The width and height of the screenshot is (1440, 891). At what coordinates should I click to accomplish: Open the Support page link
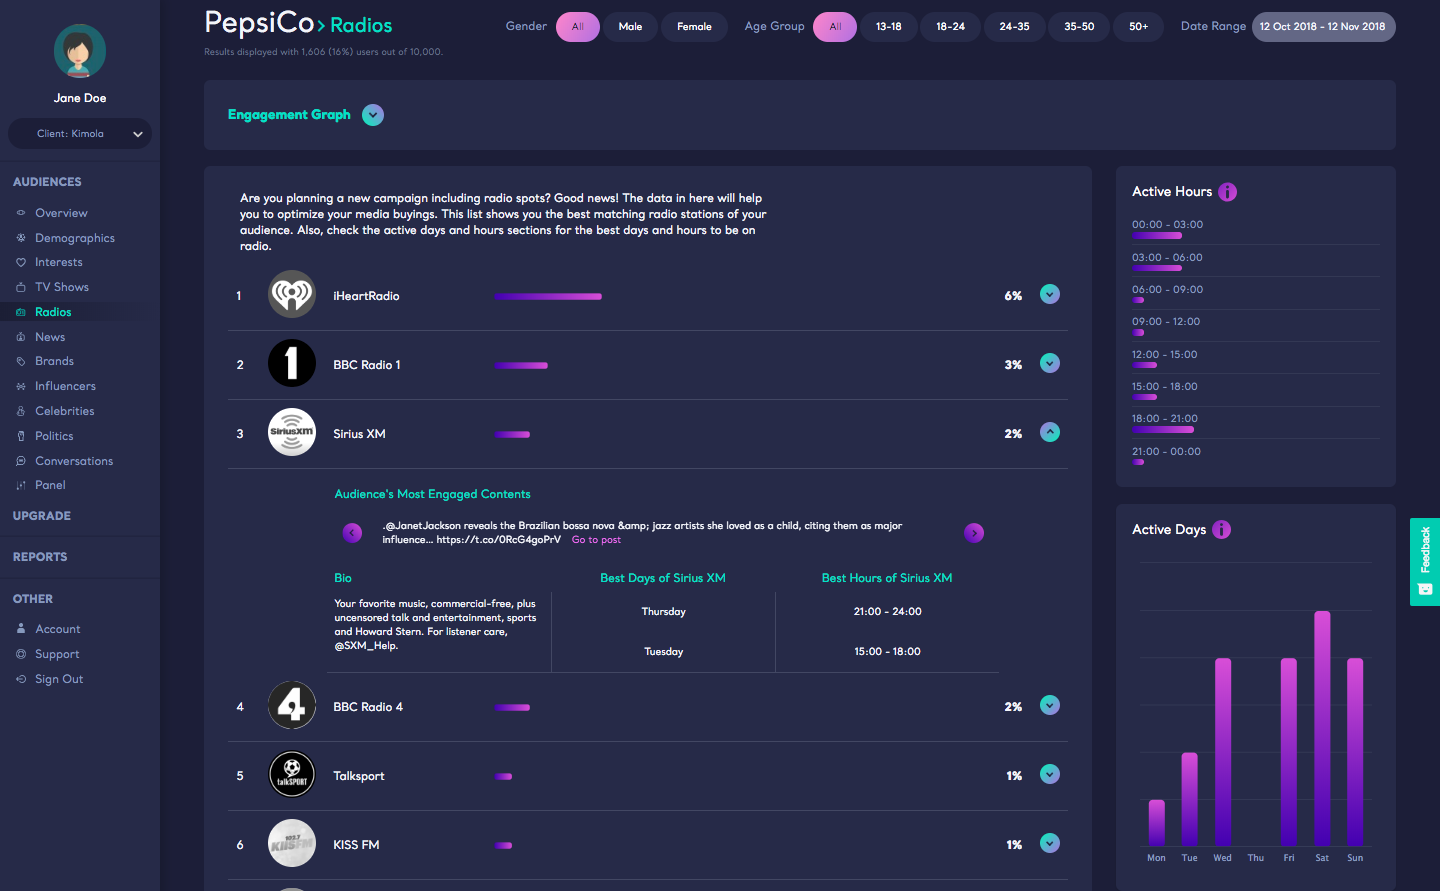point(57,654)
